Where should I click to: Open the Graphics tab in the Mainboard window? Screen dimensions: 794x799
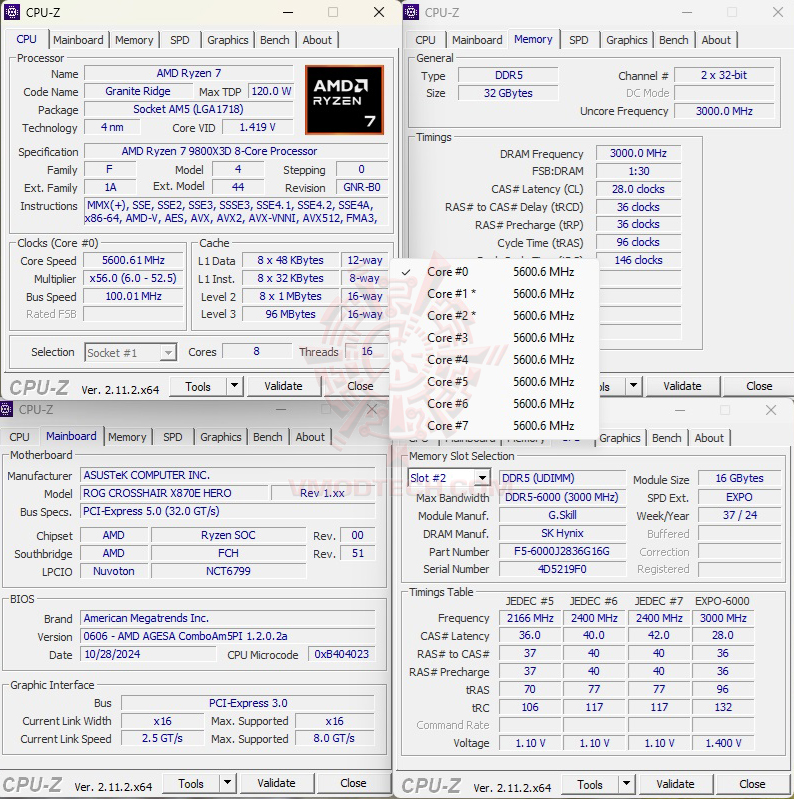click(220, 437)
